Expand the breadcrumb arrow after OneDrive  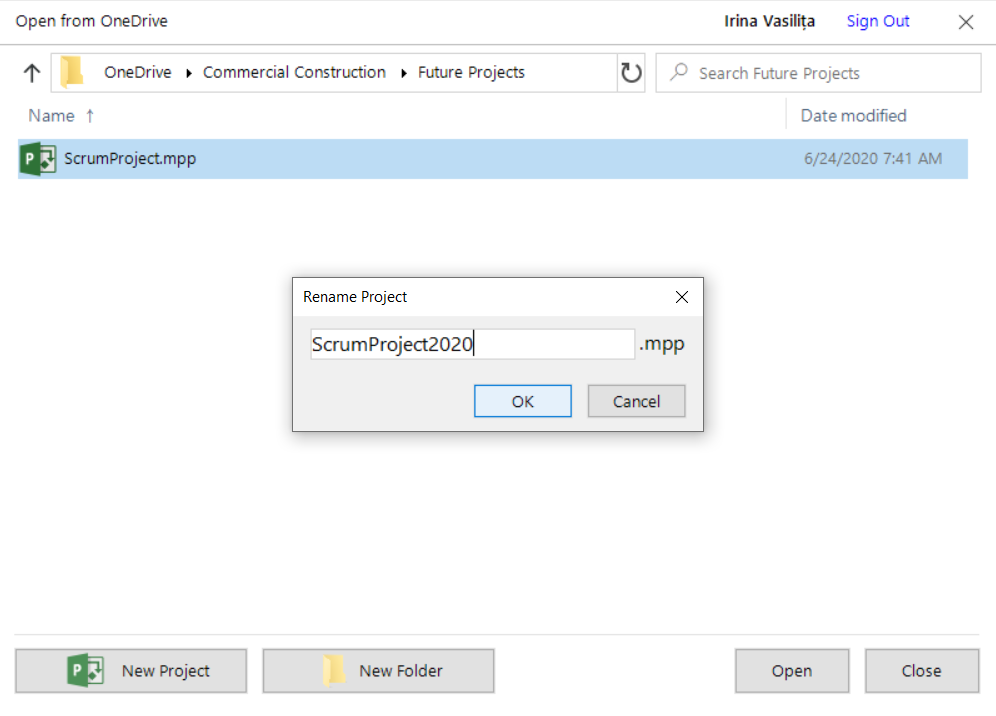[188, 73]
